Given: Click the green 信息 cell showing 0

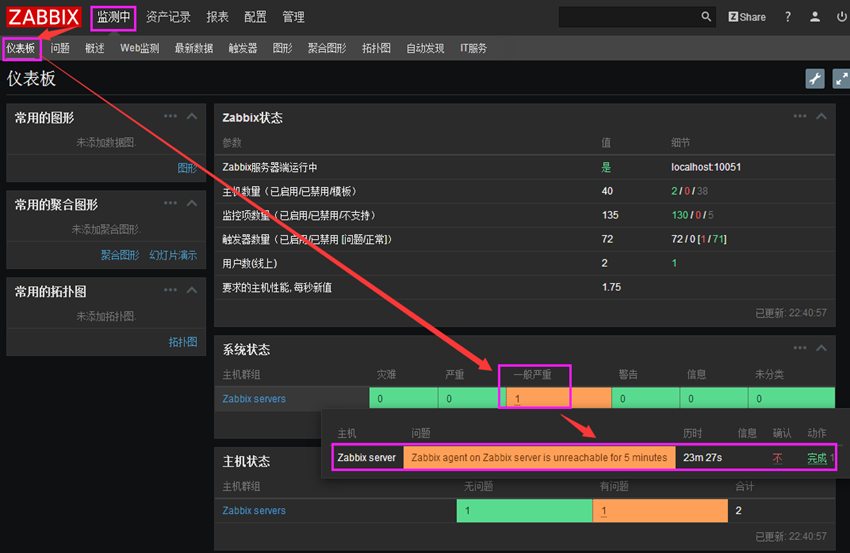Looking at the screenshot, I should tap(714, 398).
